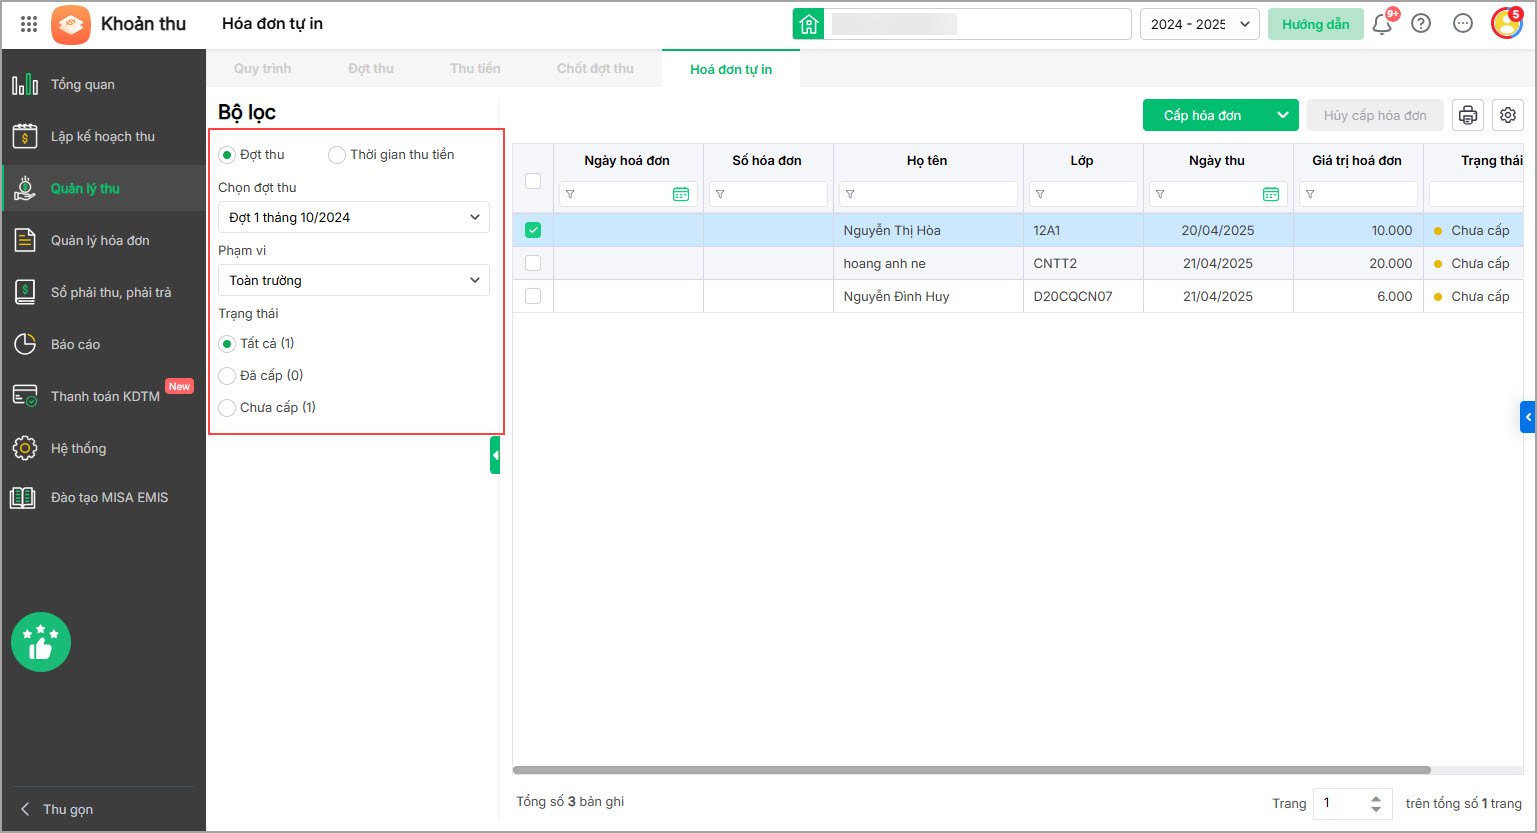Click filter funnel icon under Giá trị hoá đơn
The image size is (1537, 833).
pyautogui.click(x=1310, y=194)
